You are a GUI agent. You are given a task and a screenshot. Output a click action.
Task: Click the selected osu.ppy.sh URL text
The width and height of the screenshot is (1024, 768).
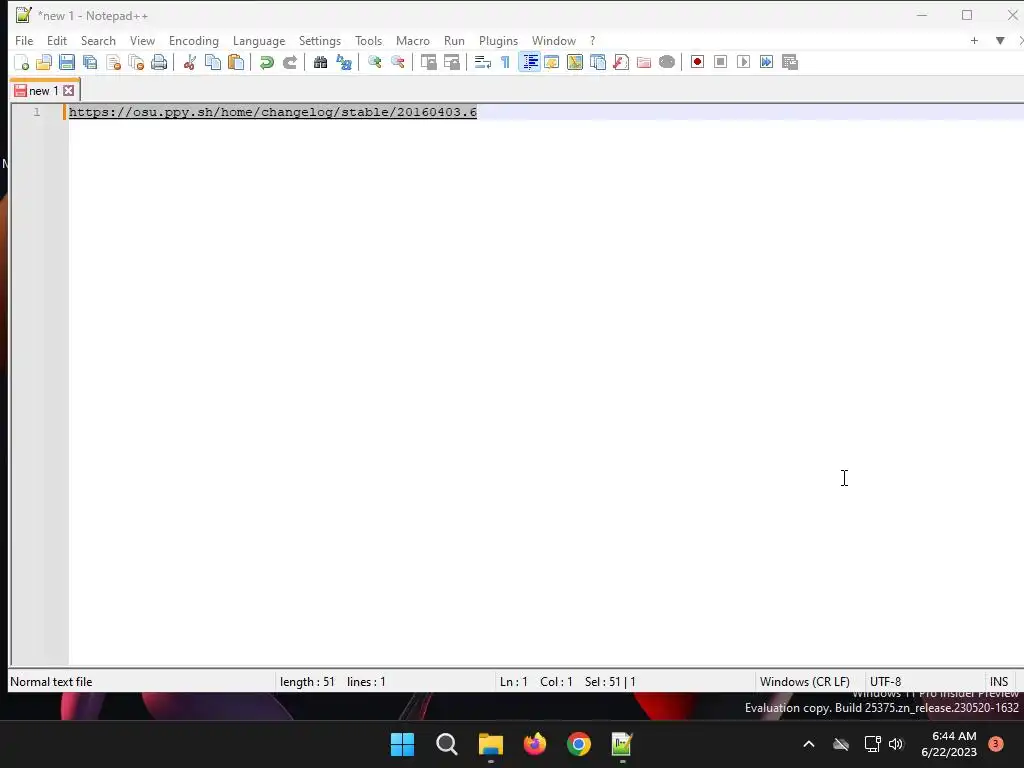[x=273, y=112]
